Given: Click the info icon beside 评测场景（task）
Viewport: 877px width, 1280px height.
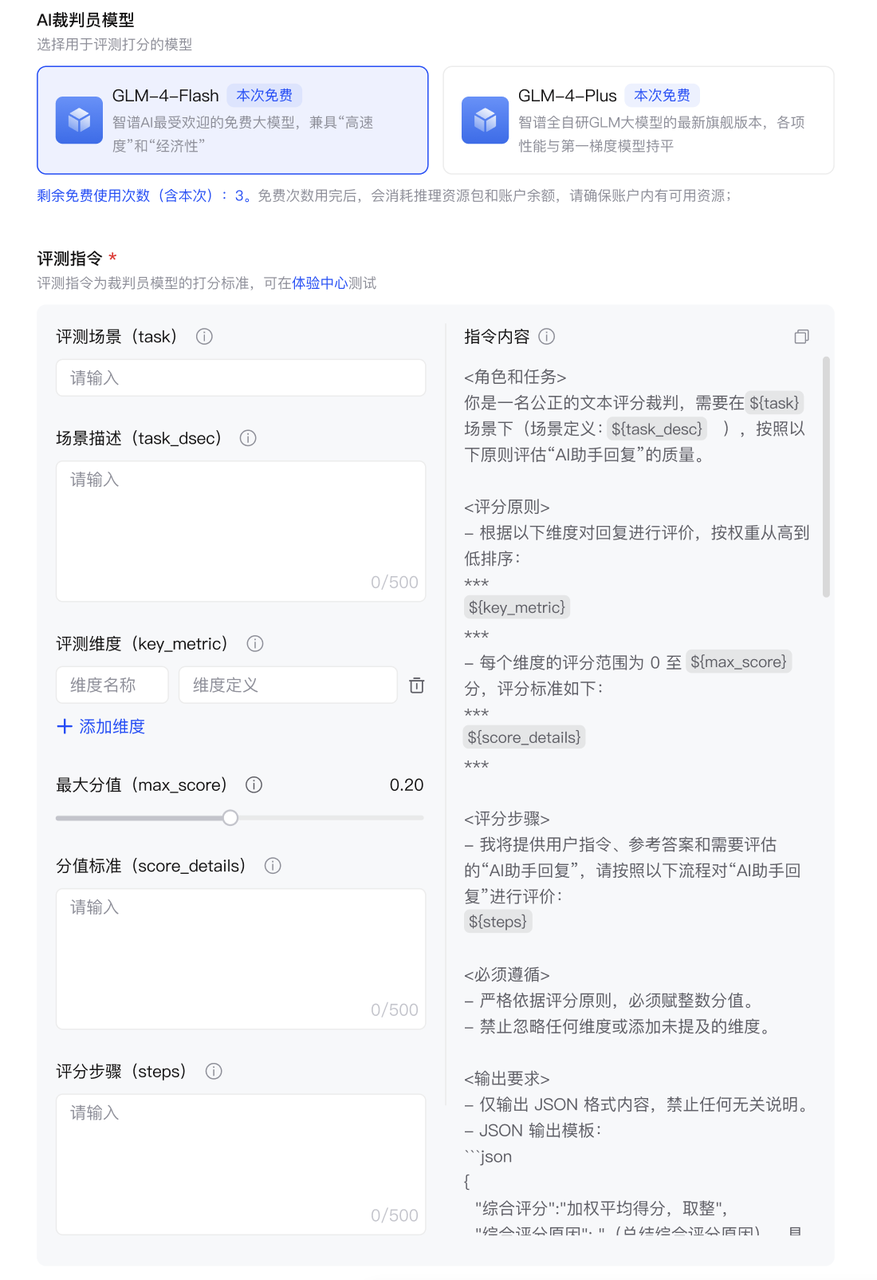Looking at the screenshot, I should (x=204, y=337).
